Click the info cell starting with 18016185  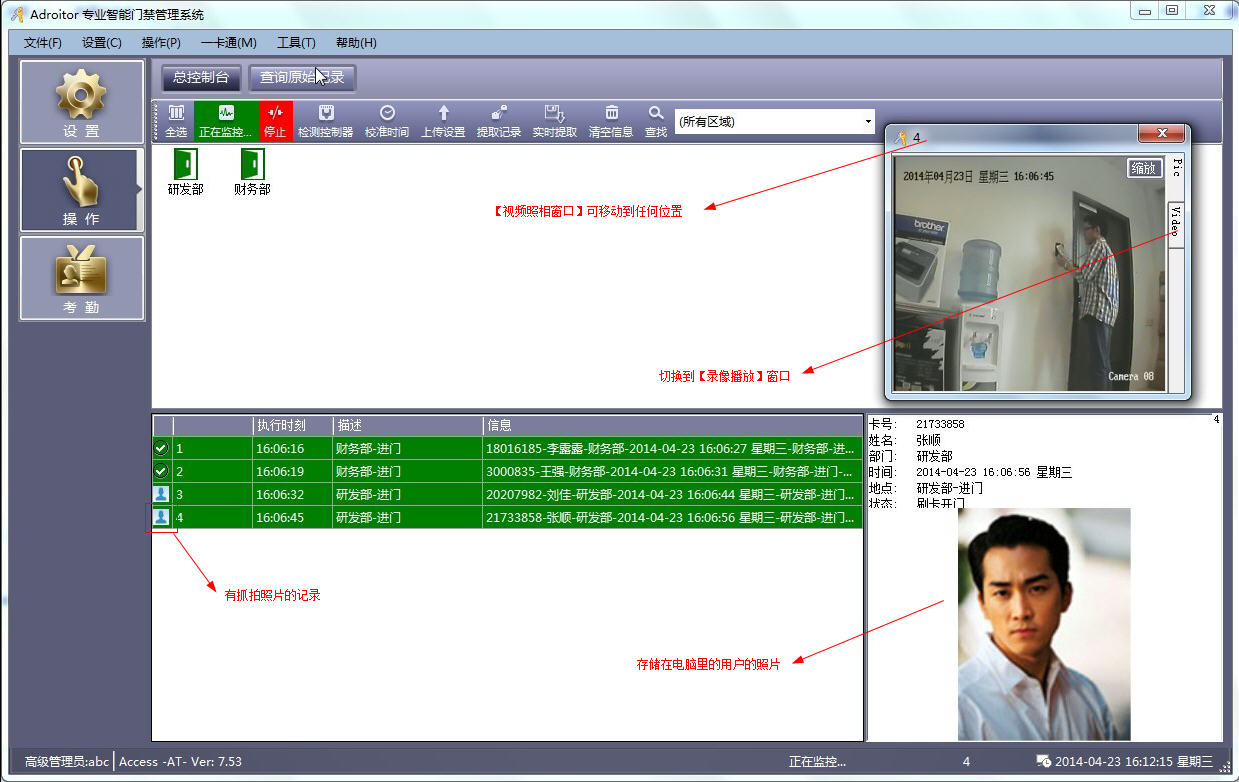click(672, 448)
